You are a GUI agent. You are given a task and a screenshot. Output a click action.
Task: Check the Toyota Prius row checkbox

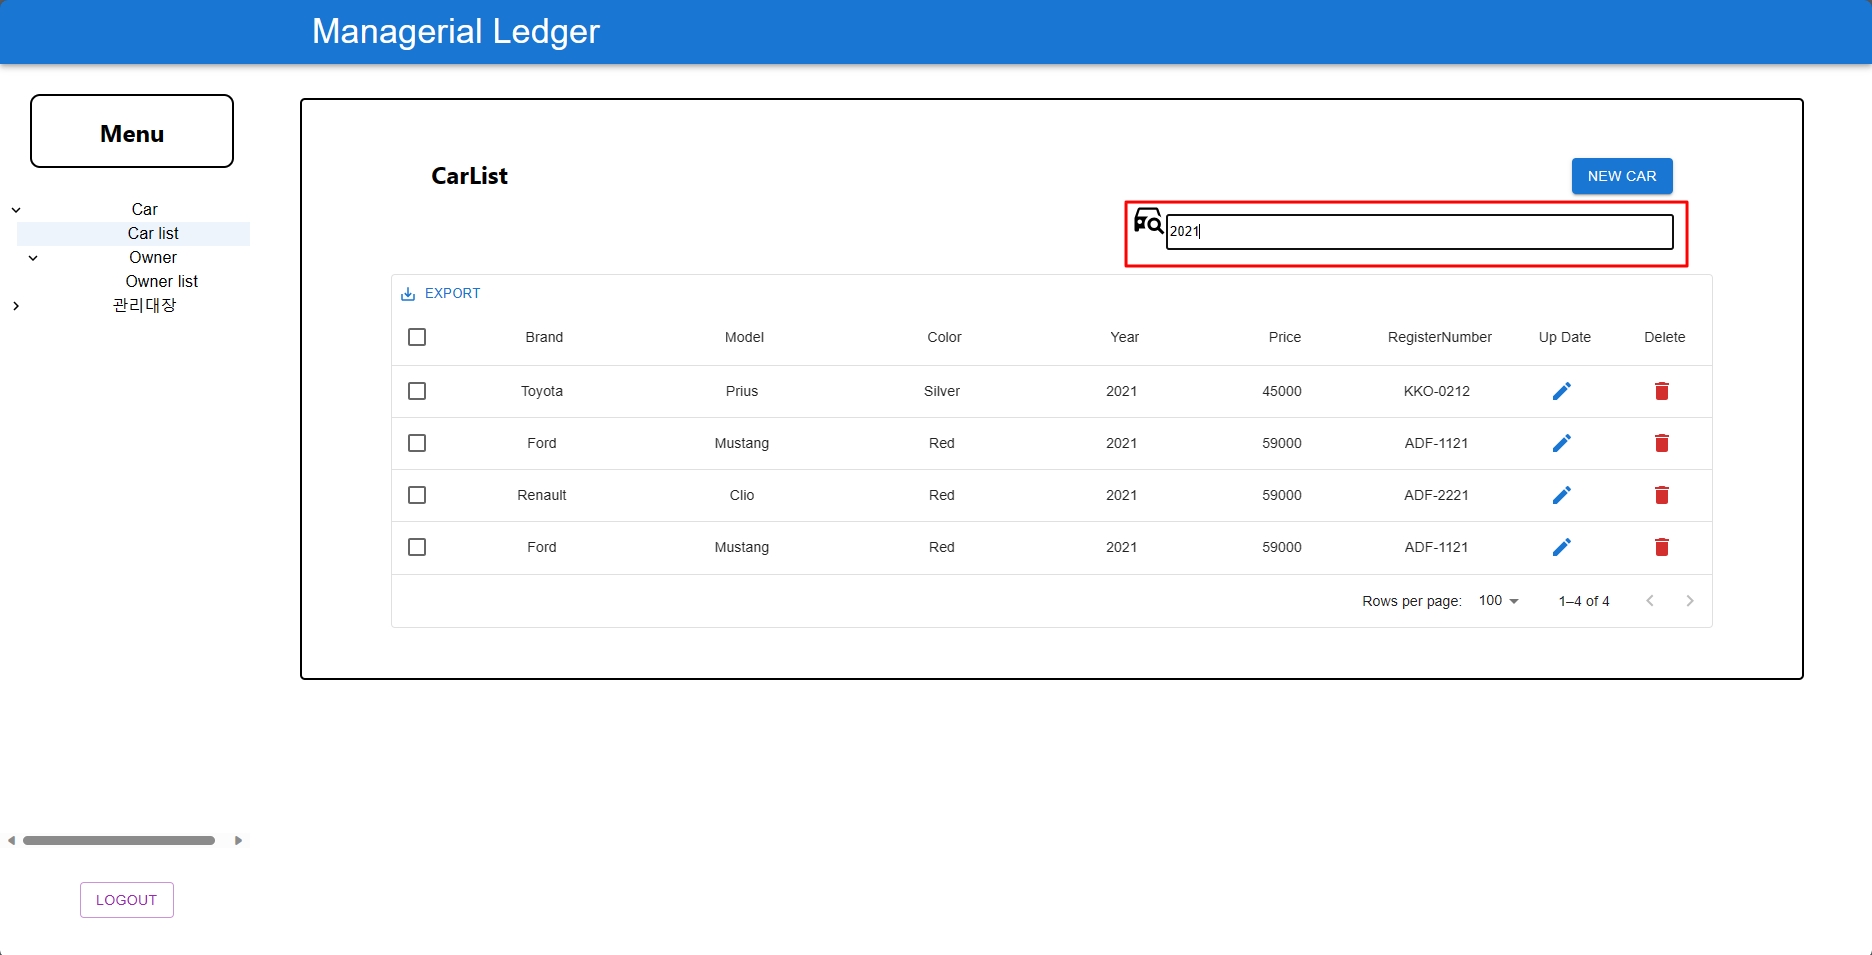[x=417, y=391]
